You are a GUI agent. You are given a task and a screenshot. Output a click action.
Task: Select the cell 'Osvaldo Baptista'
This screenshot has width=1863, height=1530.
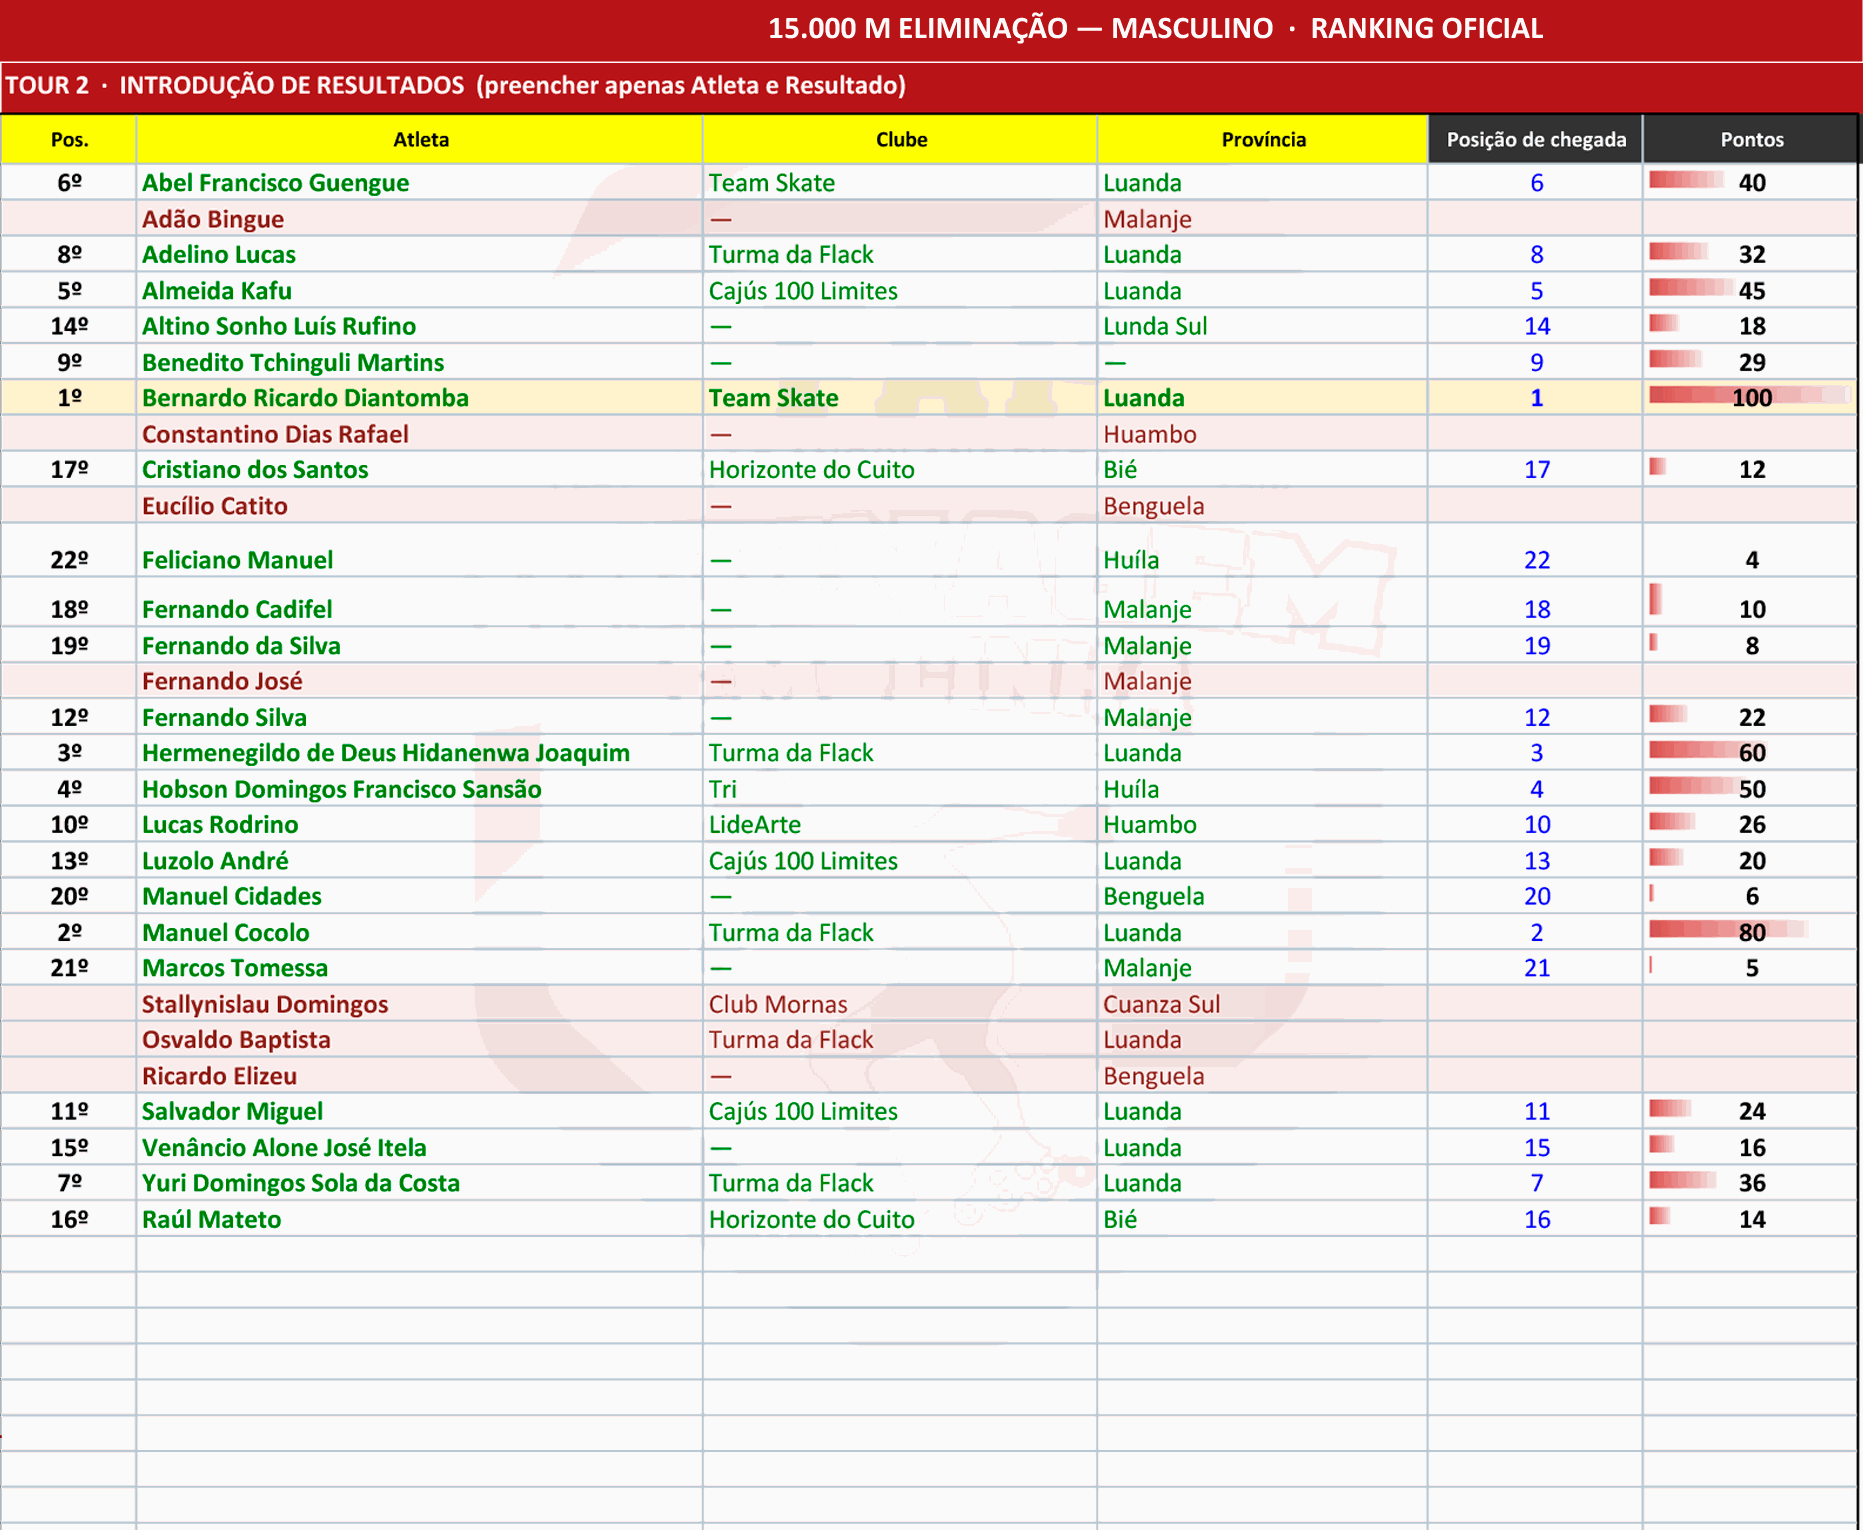[x=420, y=1039]
